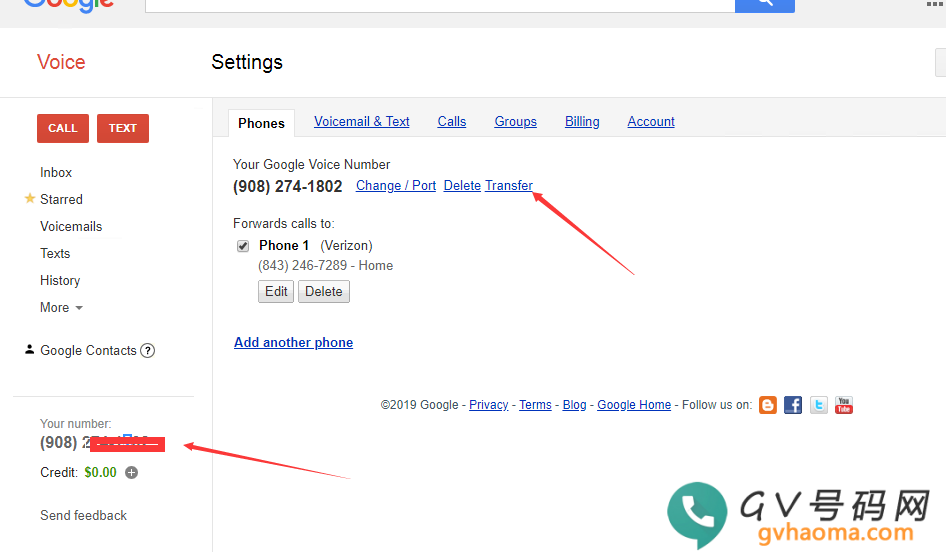The image size is (946, 552).
Task: Open the YouTube follow icon
Action: [x=843, y=405]
